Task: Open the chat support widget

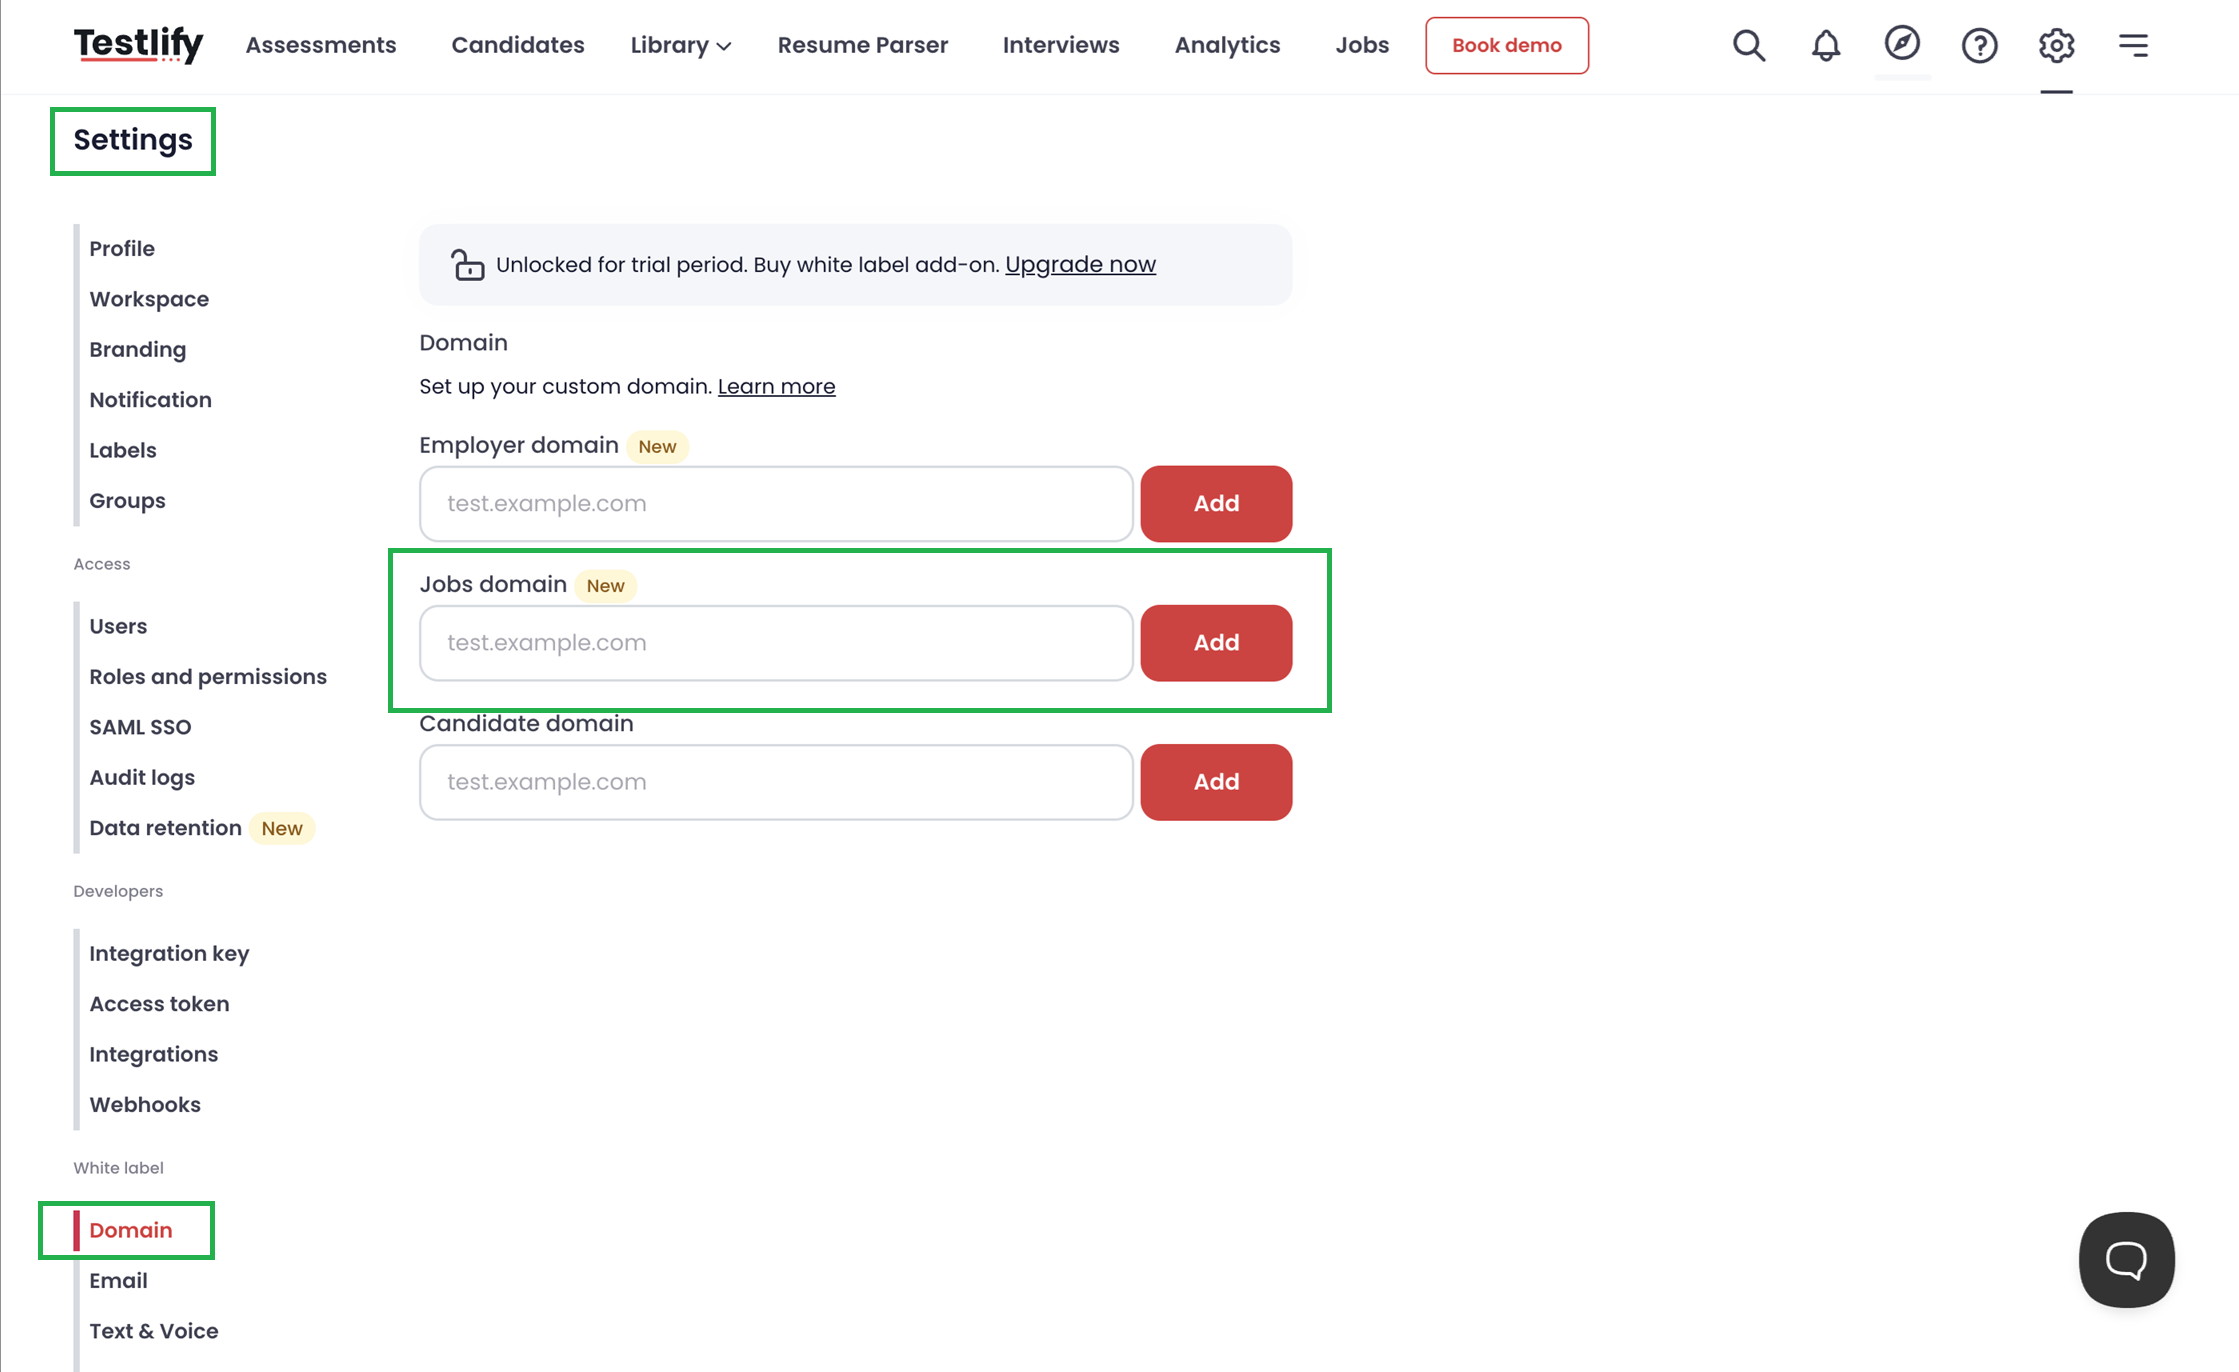Action: 2126,1259
